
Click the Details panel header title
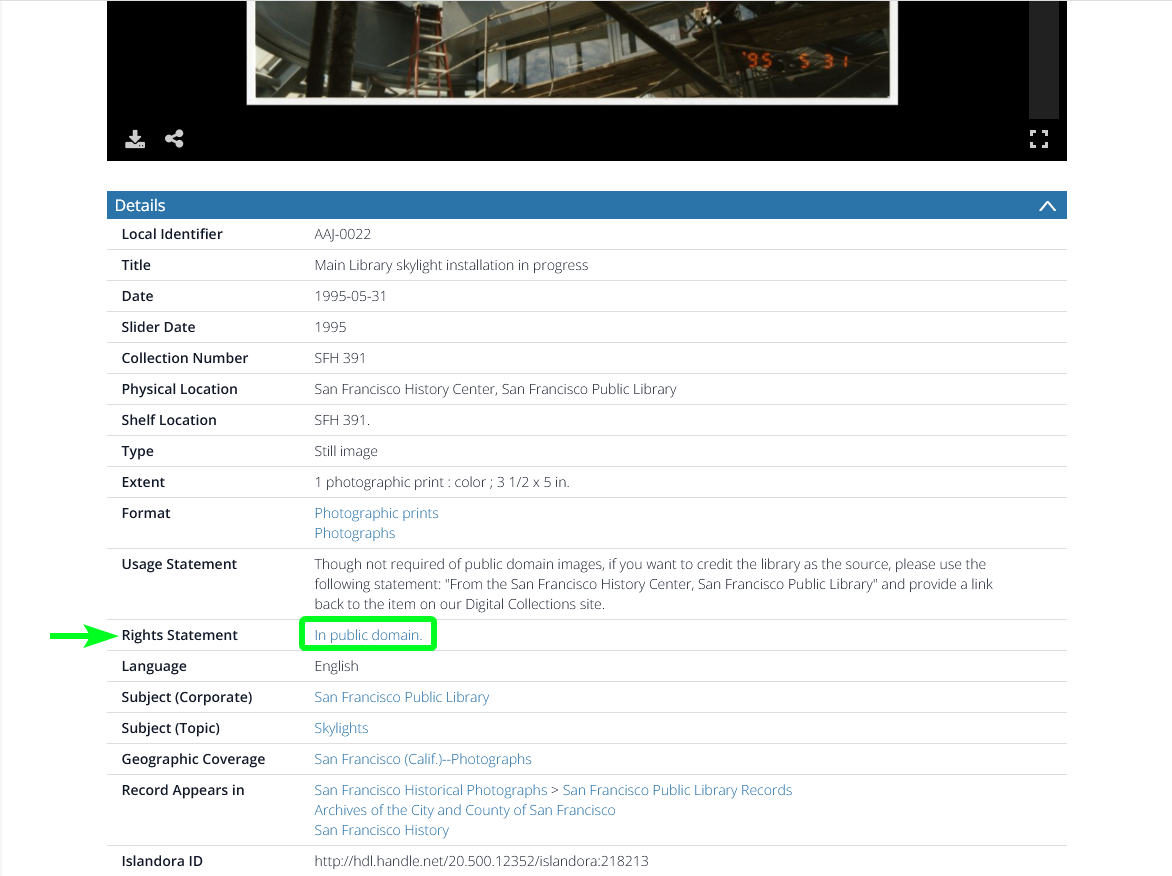pos(140,205)
